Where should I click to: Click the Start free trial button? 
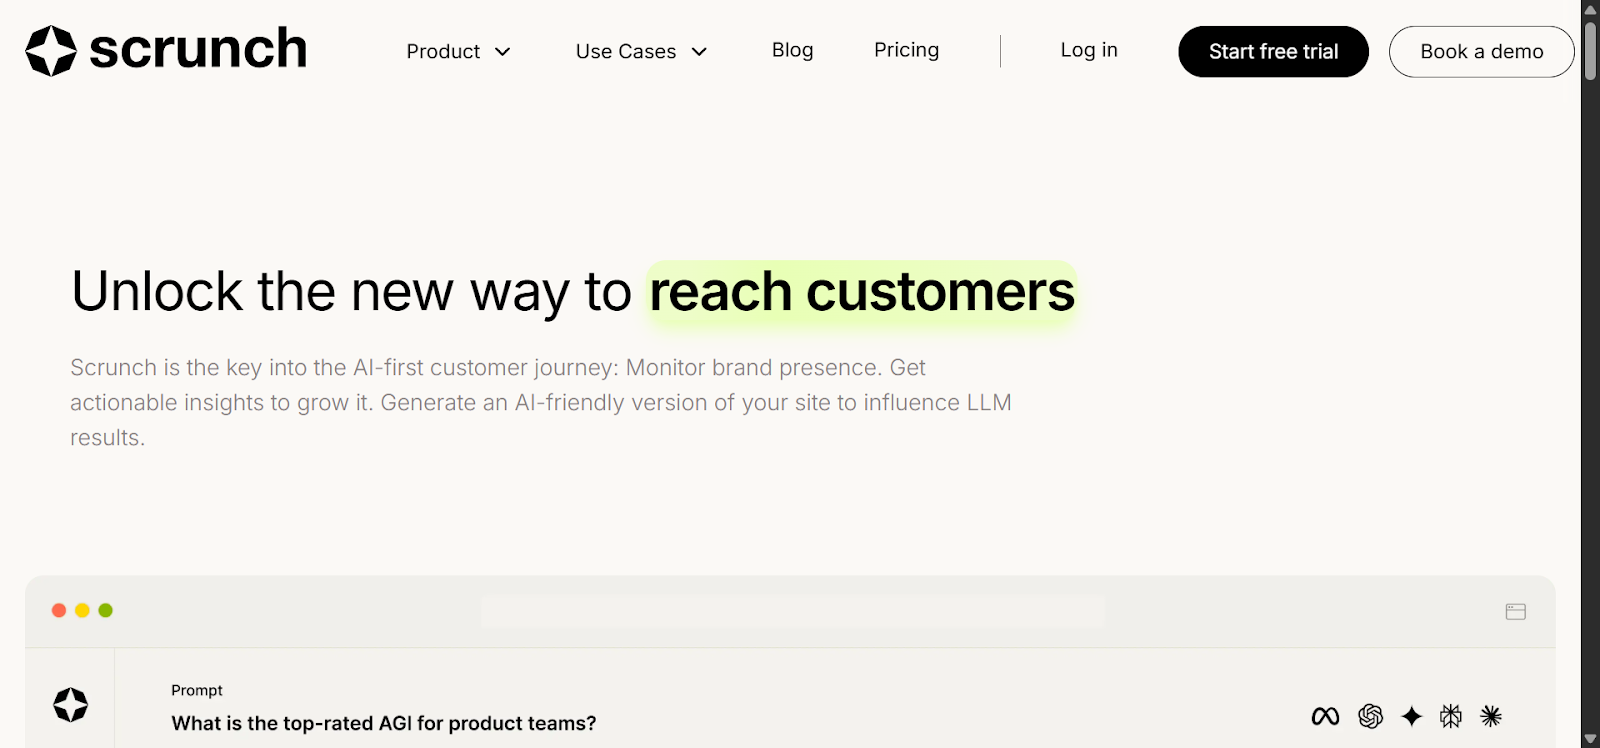click(x=1272, y=51)
